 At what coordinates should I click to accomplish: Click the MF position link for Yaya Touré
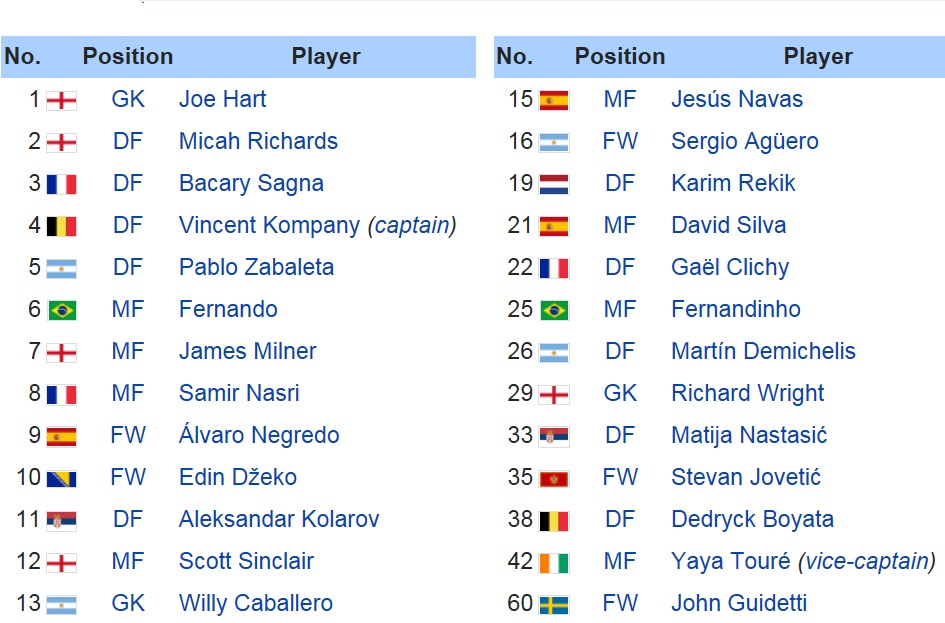[620, 561]
